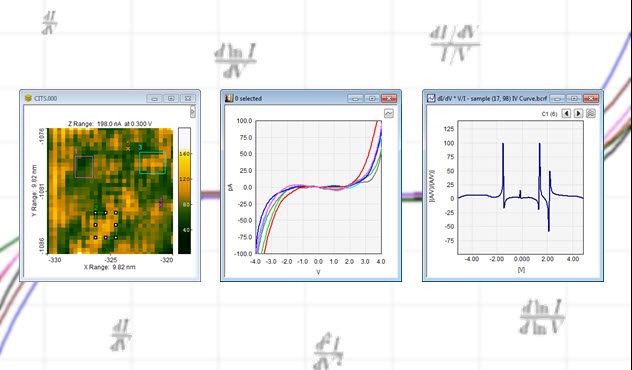Maximize the '0 selected' window
Viewport: 632px width, 370px height.
372,98
